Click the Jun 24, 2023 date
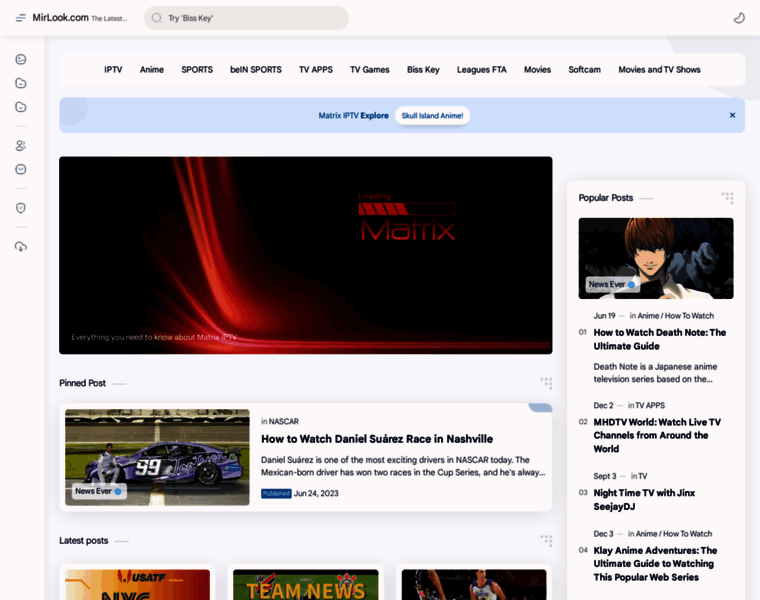The width and height of the screenshot is (760, 600). coord(316,493)
